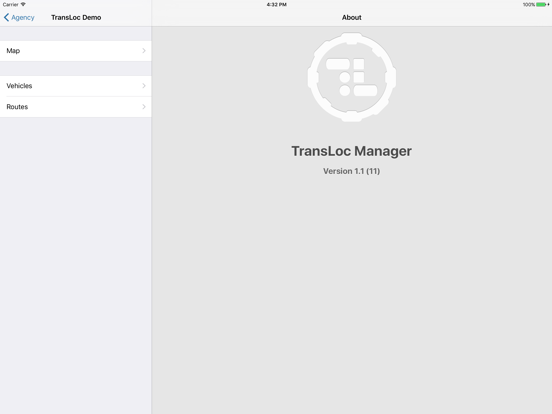The image size is (552, 414).
Task: Click the TransLoc Demo header title
Action: click(76, 17)
